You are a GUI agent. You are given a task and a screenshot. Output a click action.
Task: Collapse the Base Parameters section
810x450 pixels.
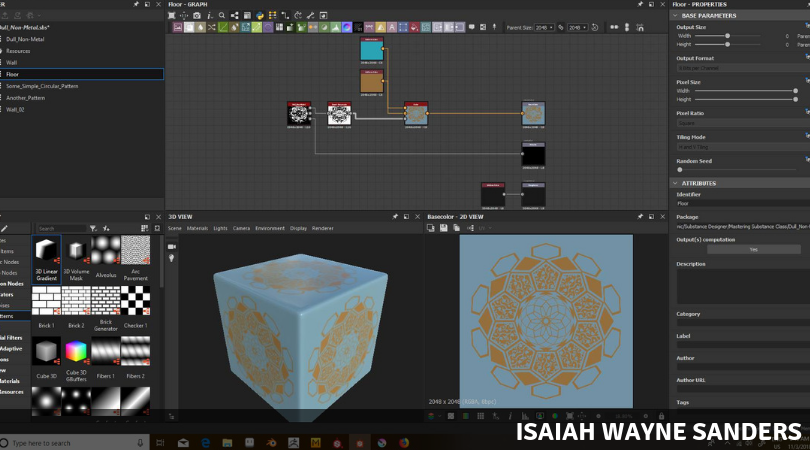pos(675,16)
